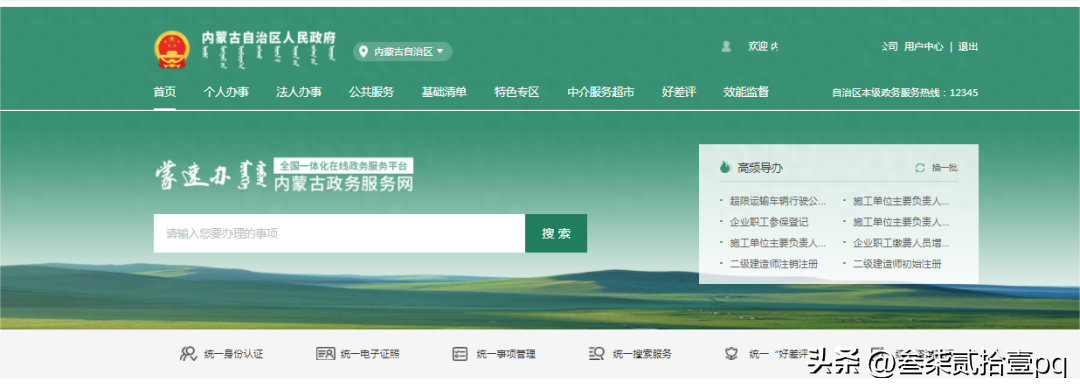Click the national emblem logo
Screen dimensions: 1080x388
point(171,50)
